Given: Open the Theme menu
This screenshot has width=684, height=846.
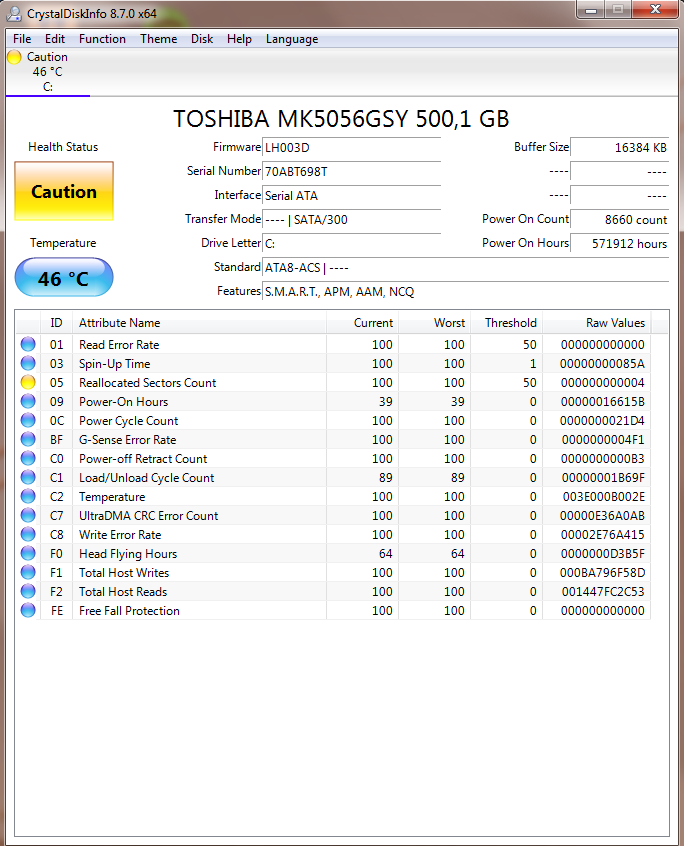Looking at the screenshot, I should point(159,39).
